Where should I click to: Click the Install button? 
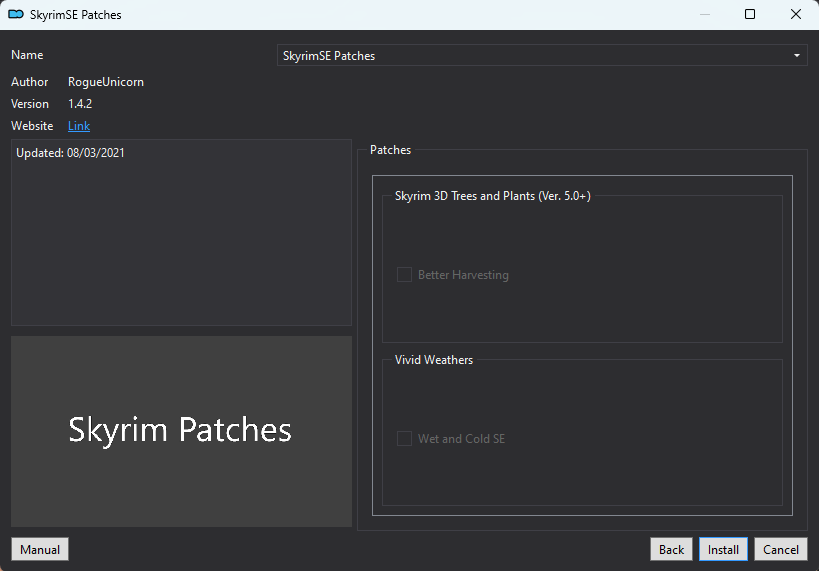coord(723,550)
